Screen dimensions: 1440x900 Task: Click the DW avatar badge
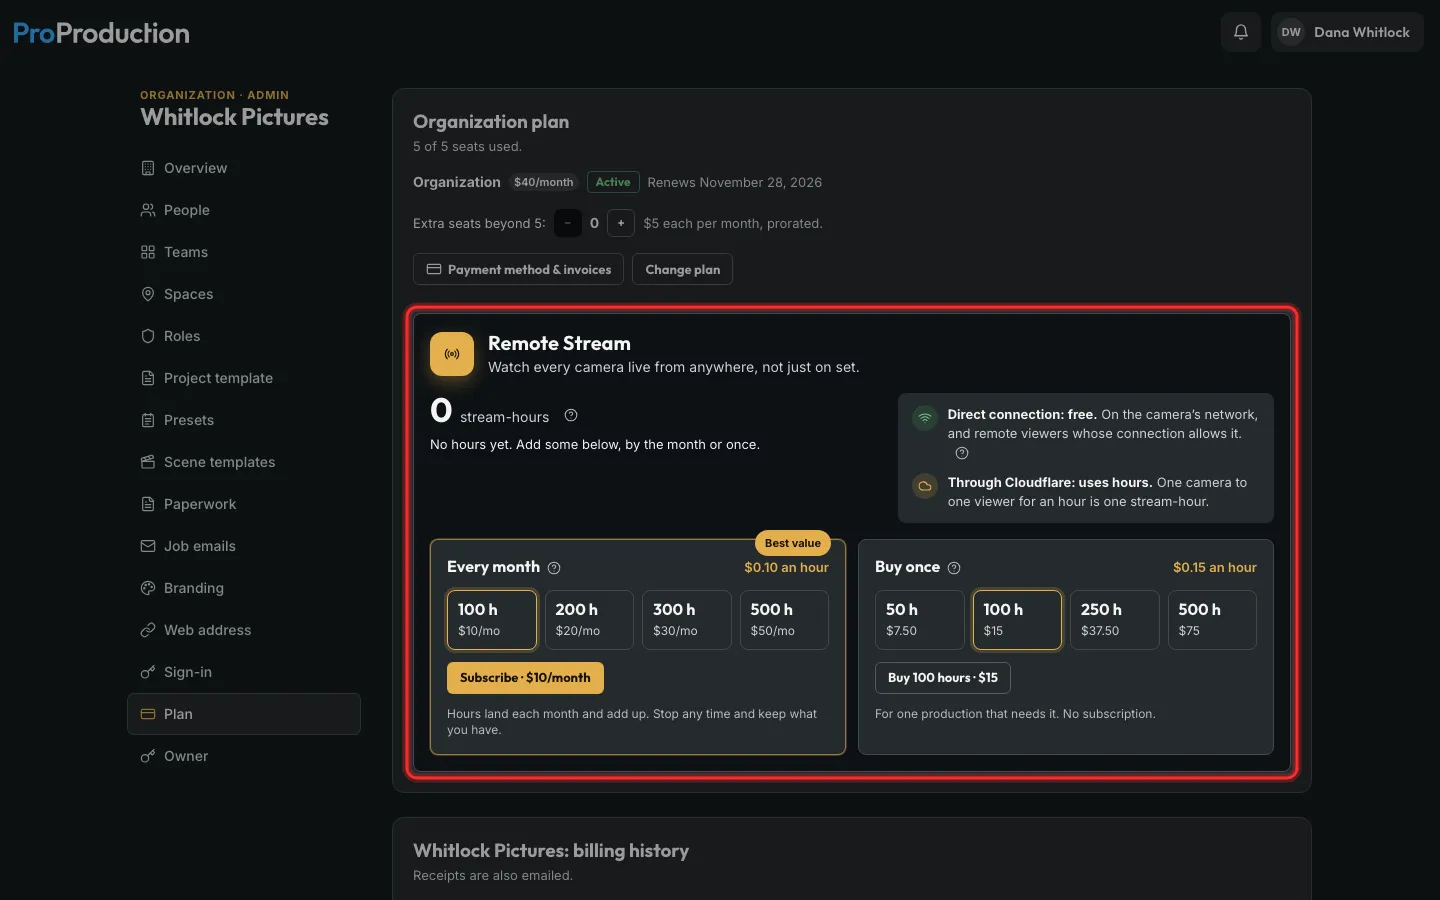pos(1291,32)
